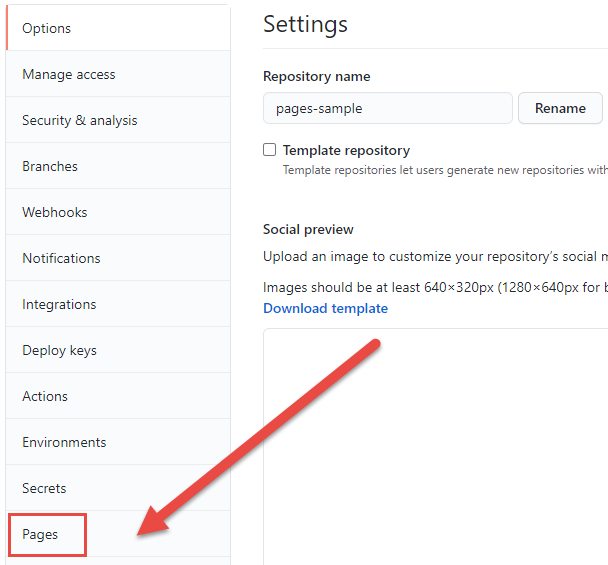Select Secrets in the sidebar
This screenshot has width=608, height=565.
pyautogui.click(x=118, y=488)
